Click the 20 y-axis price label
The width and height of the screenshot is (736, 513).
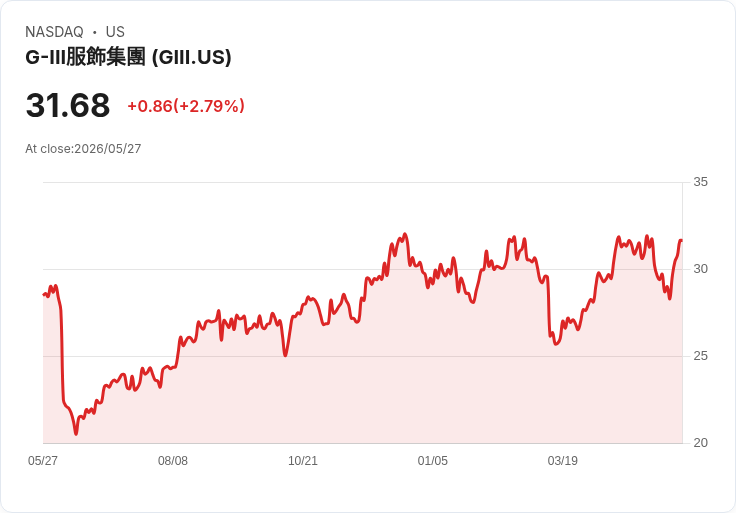[x=700, y=443]
